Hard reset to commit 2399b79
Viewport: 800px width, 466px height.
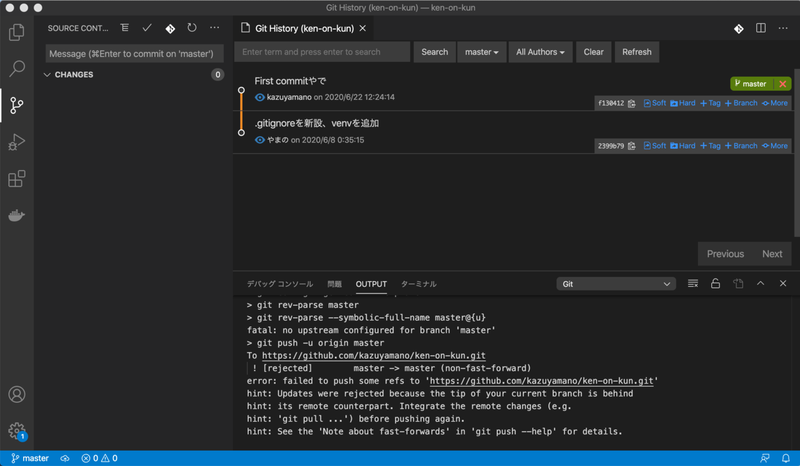pos(683,146)
